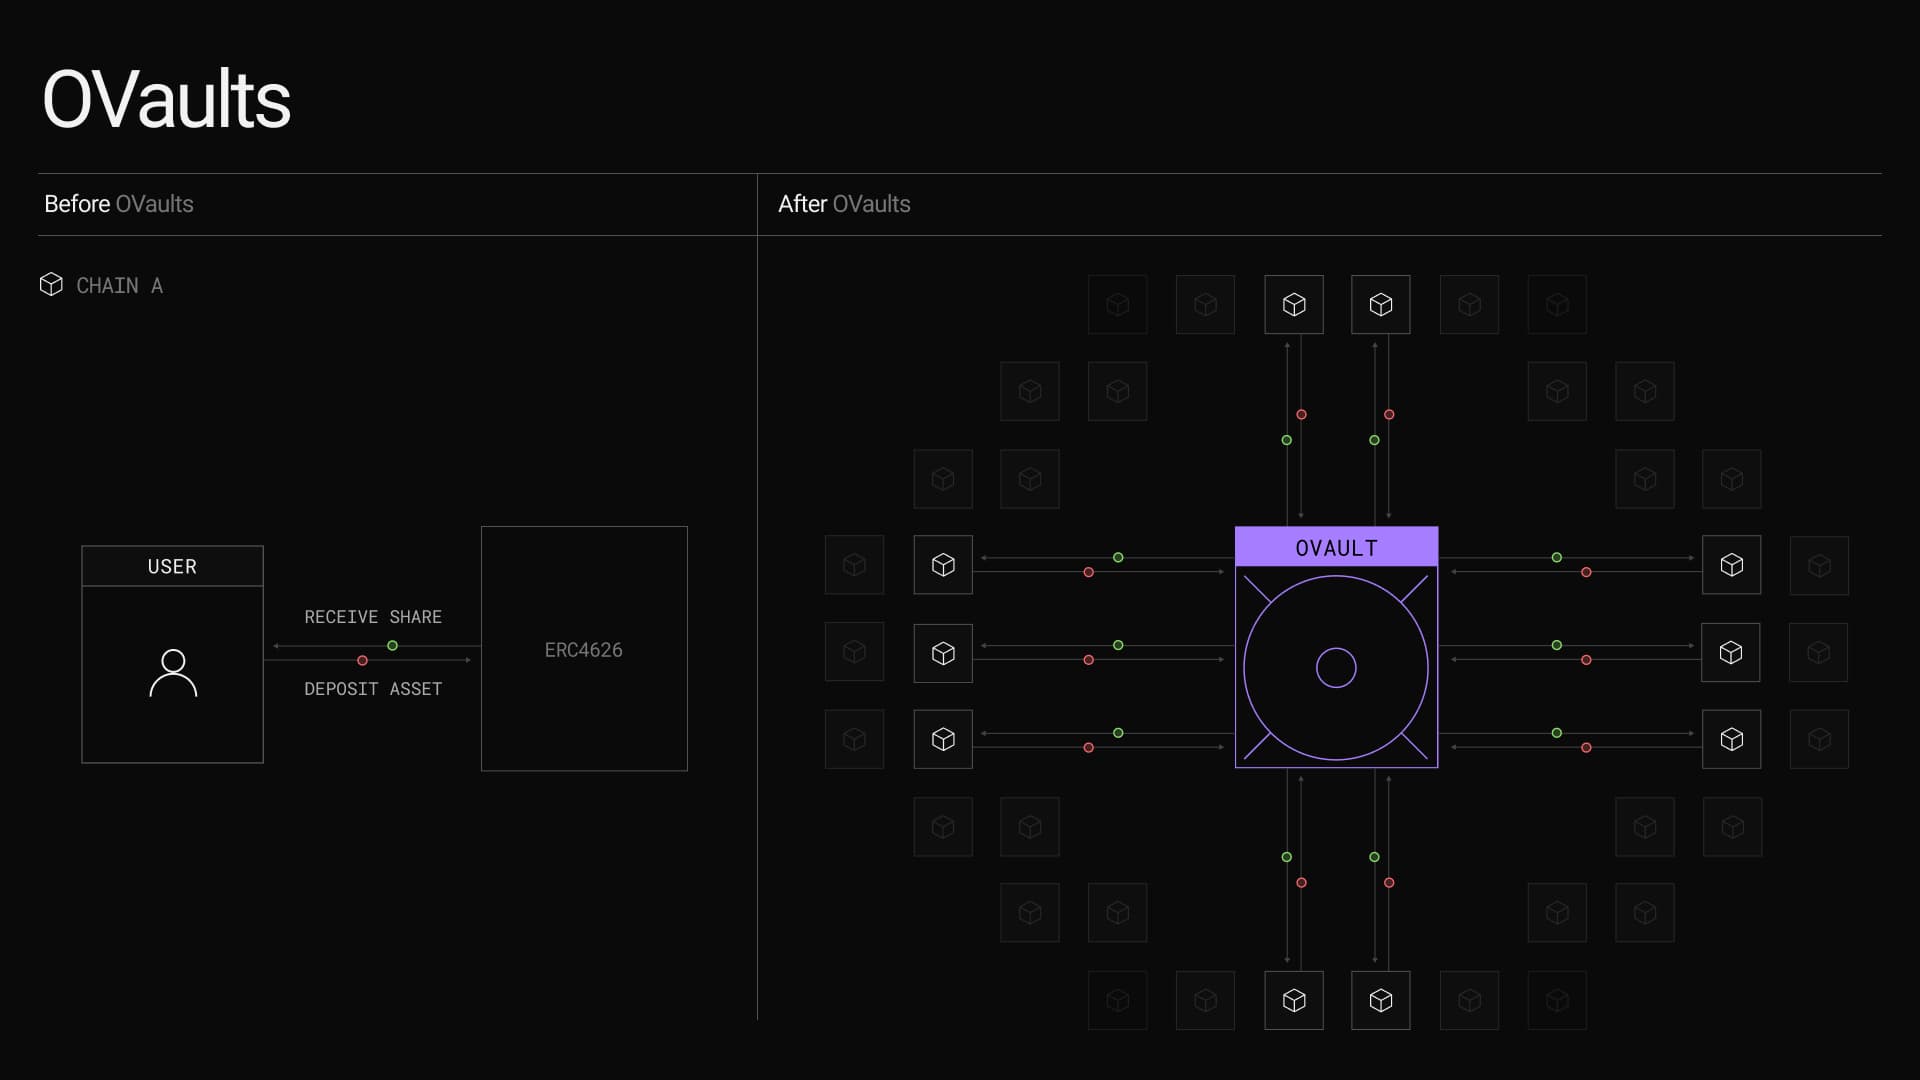Click the top highlighted cube right of the vault
The height and width of the screenshot is (1080, 1920).
[1732, 565]
